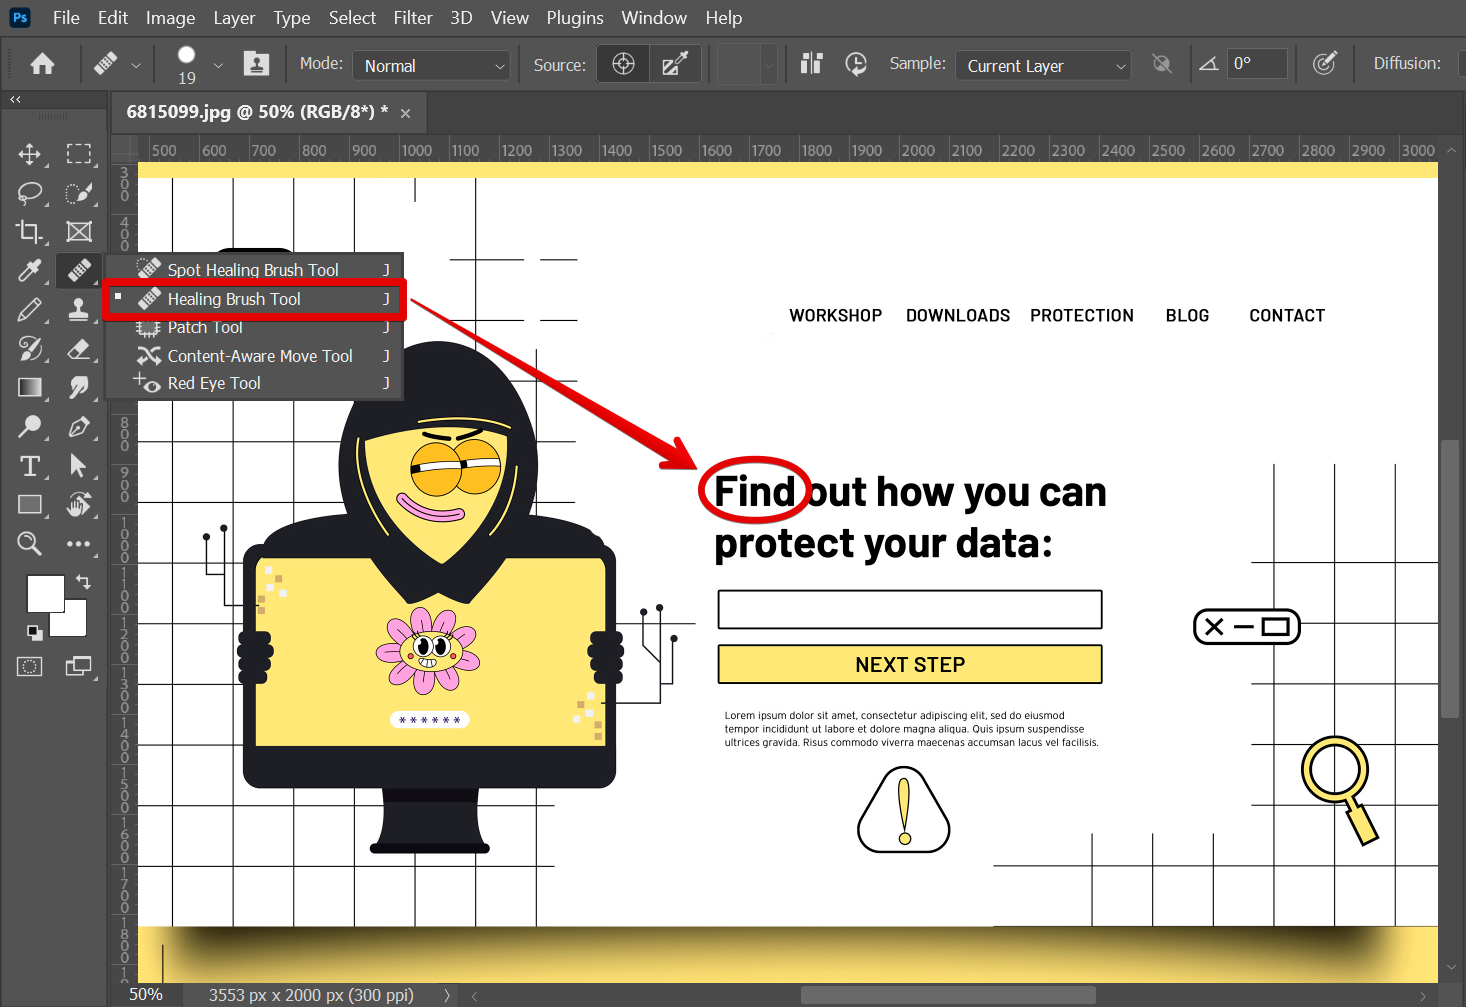This screenshot has height=1007, width=1466.
Task: Click the brush angle input field
Action: 1256,64
